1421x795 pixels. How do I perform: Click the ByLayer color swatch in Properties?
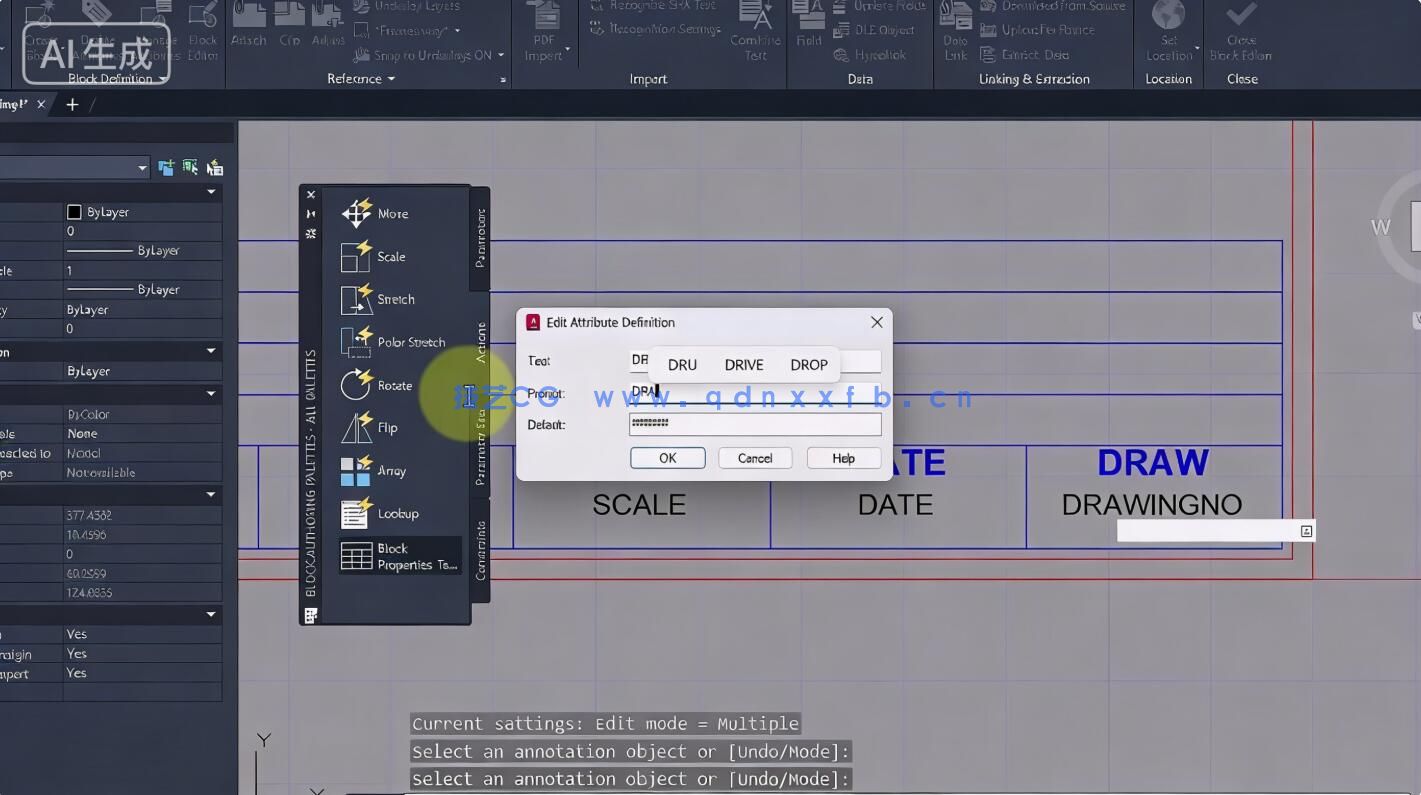[x=75, y=211]
